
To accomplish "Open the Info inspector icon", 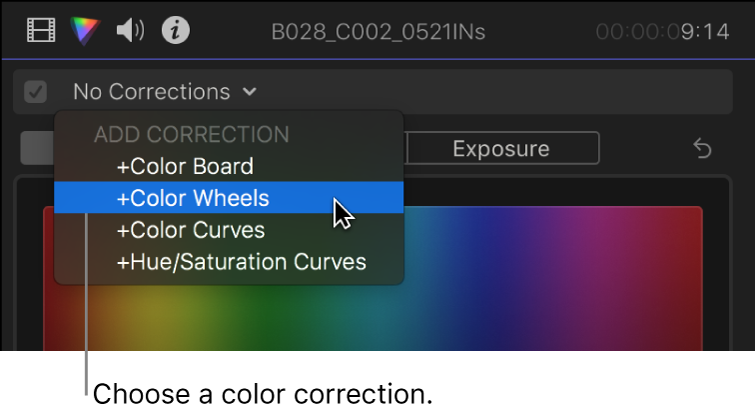I will pos(176,31).
